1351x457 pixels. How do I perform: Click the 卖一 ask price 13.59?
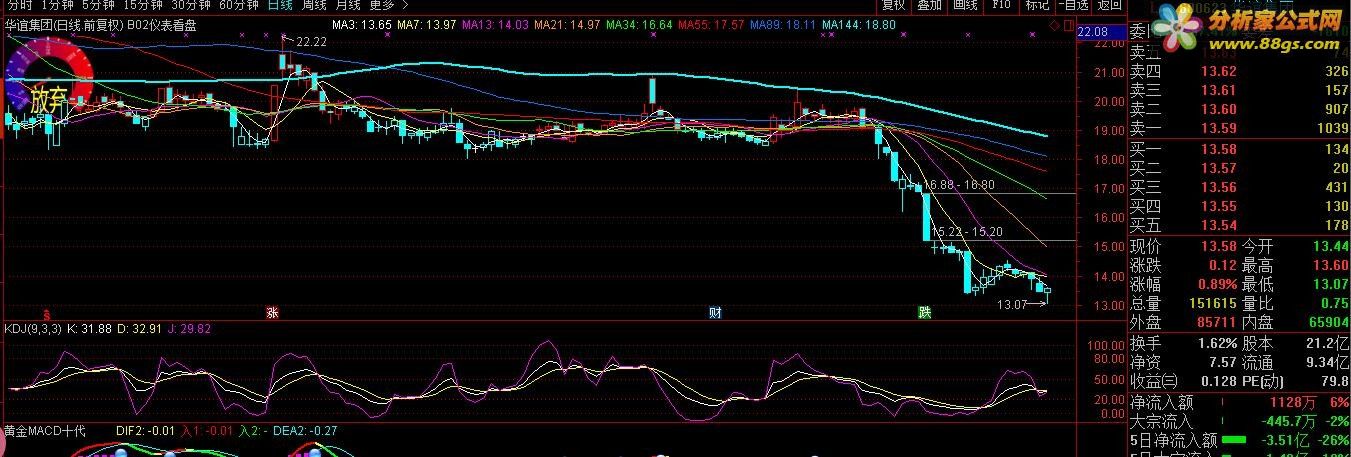coord(1219,128)
